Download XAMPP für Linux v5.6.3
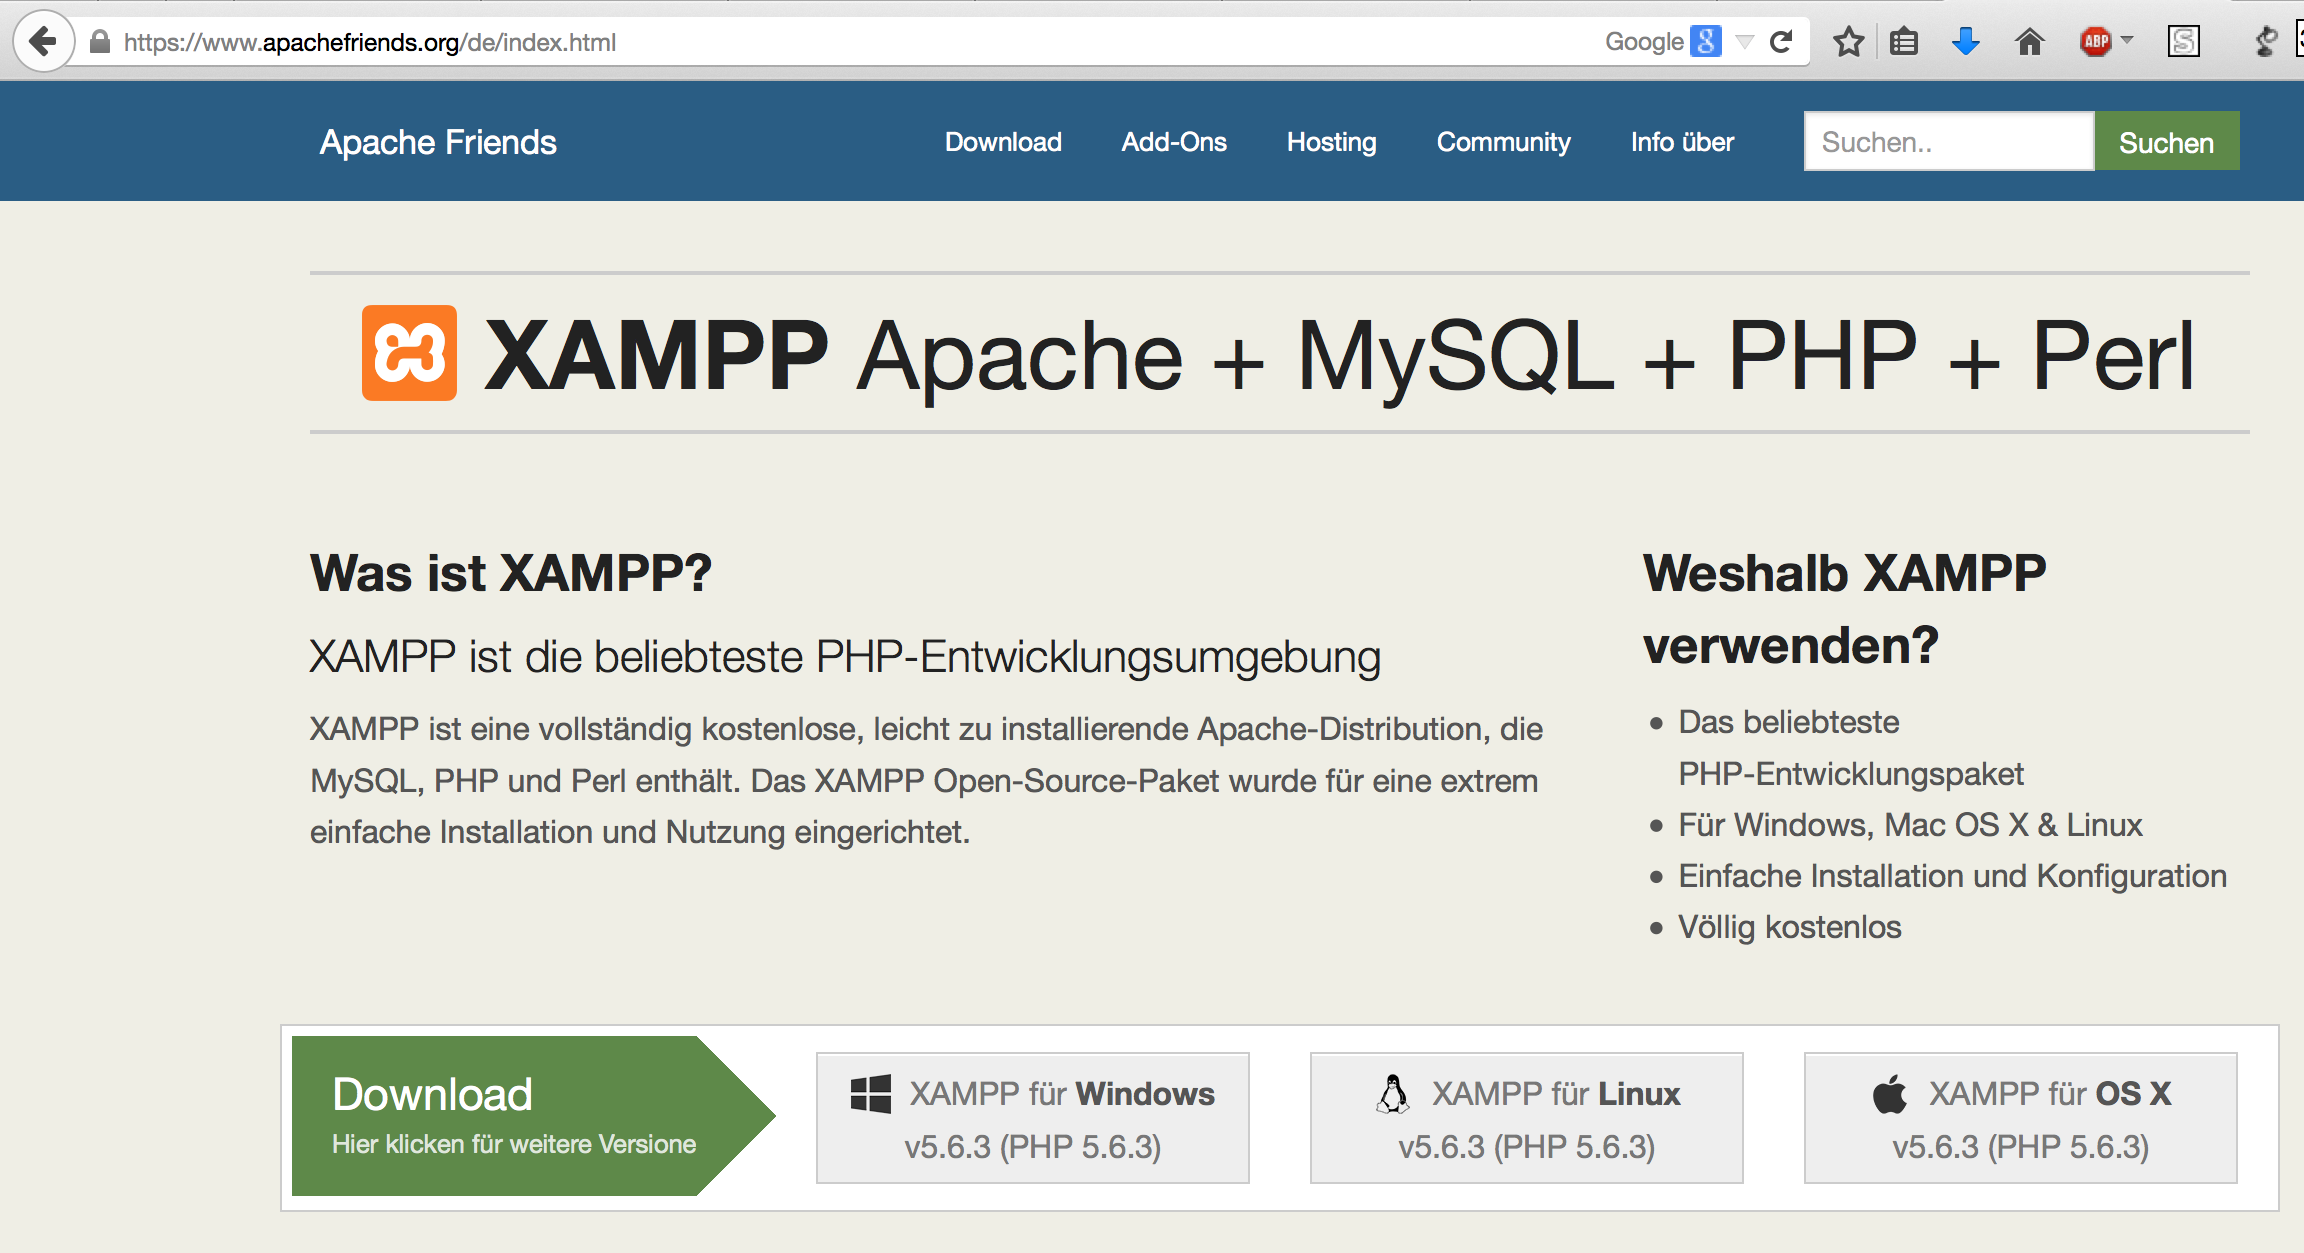The height and width of the screenshot is (1253, 2304). (x=1526, y=1118)
